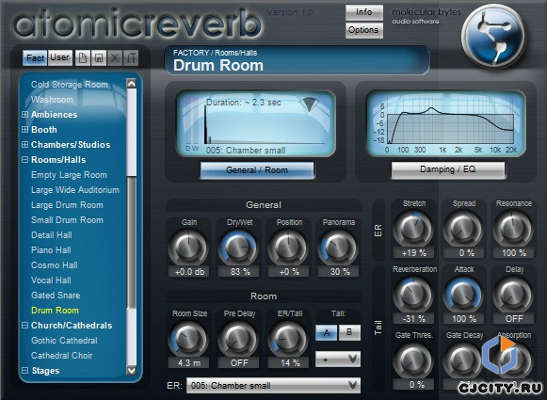Select the Piano Hall preset
Image resolution: width=547 pixels, height=400 pixels.
(x=51, y=250)
